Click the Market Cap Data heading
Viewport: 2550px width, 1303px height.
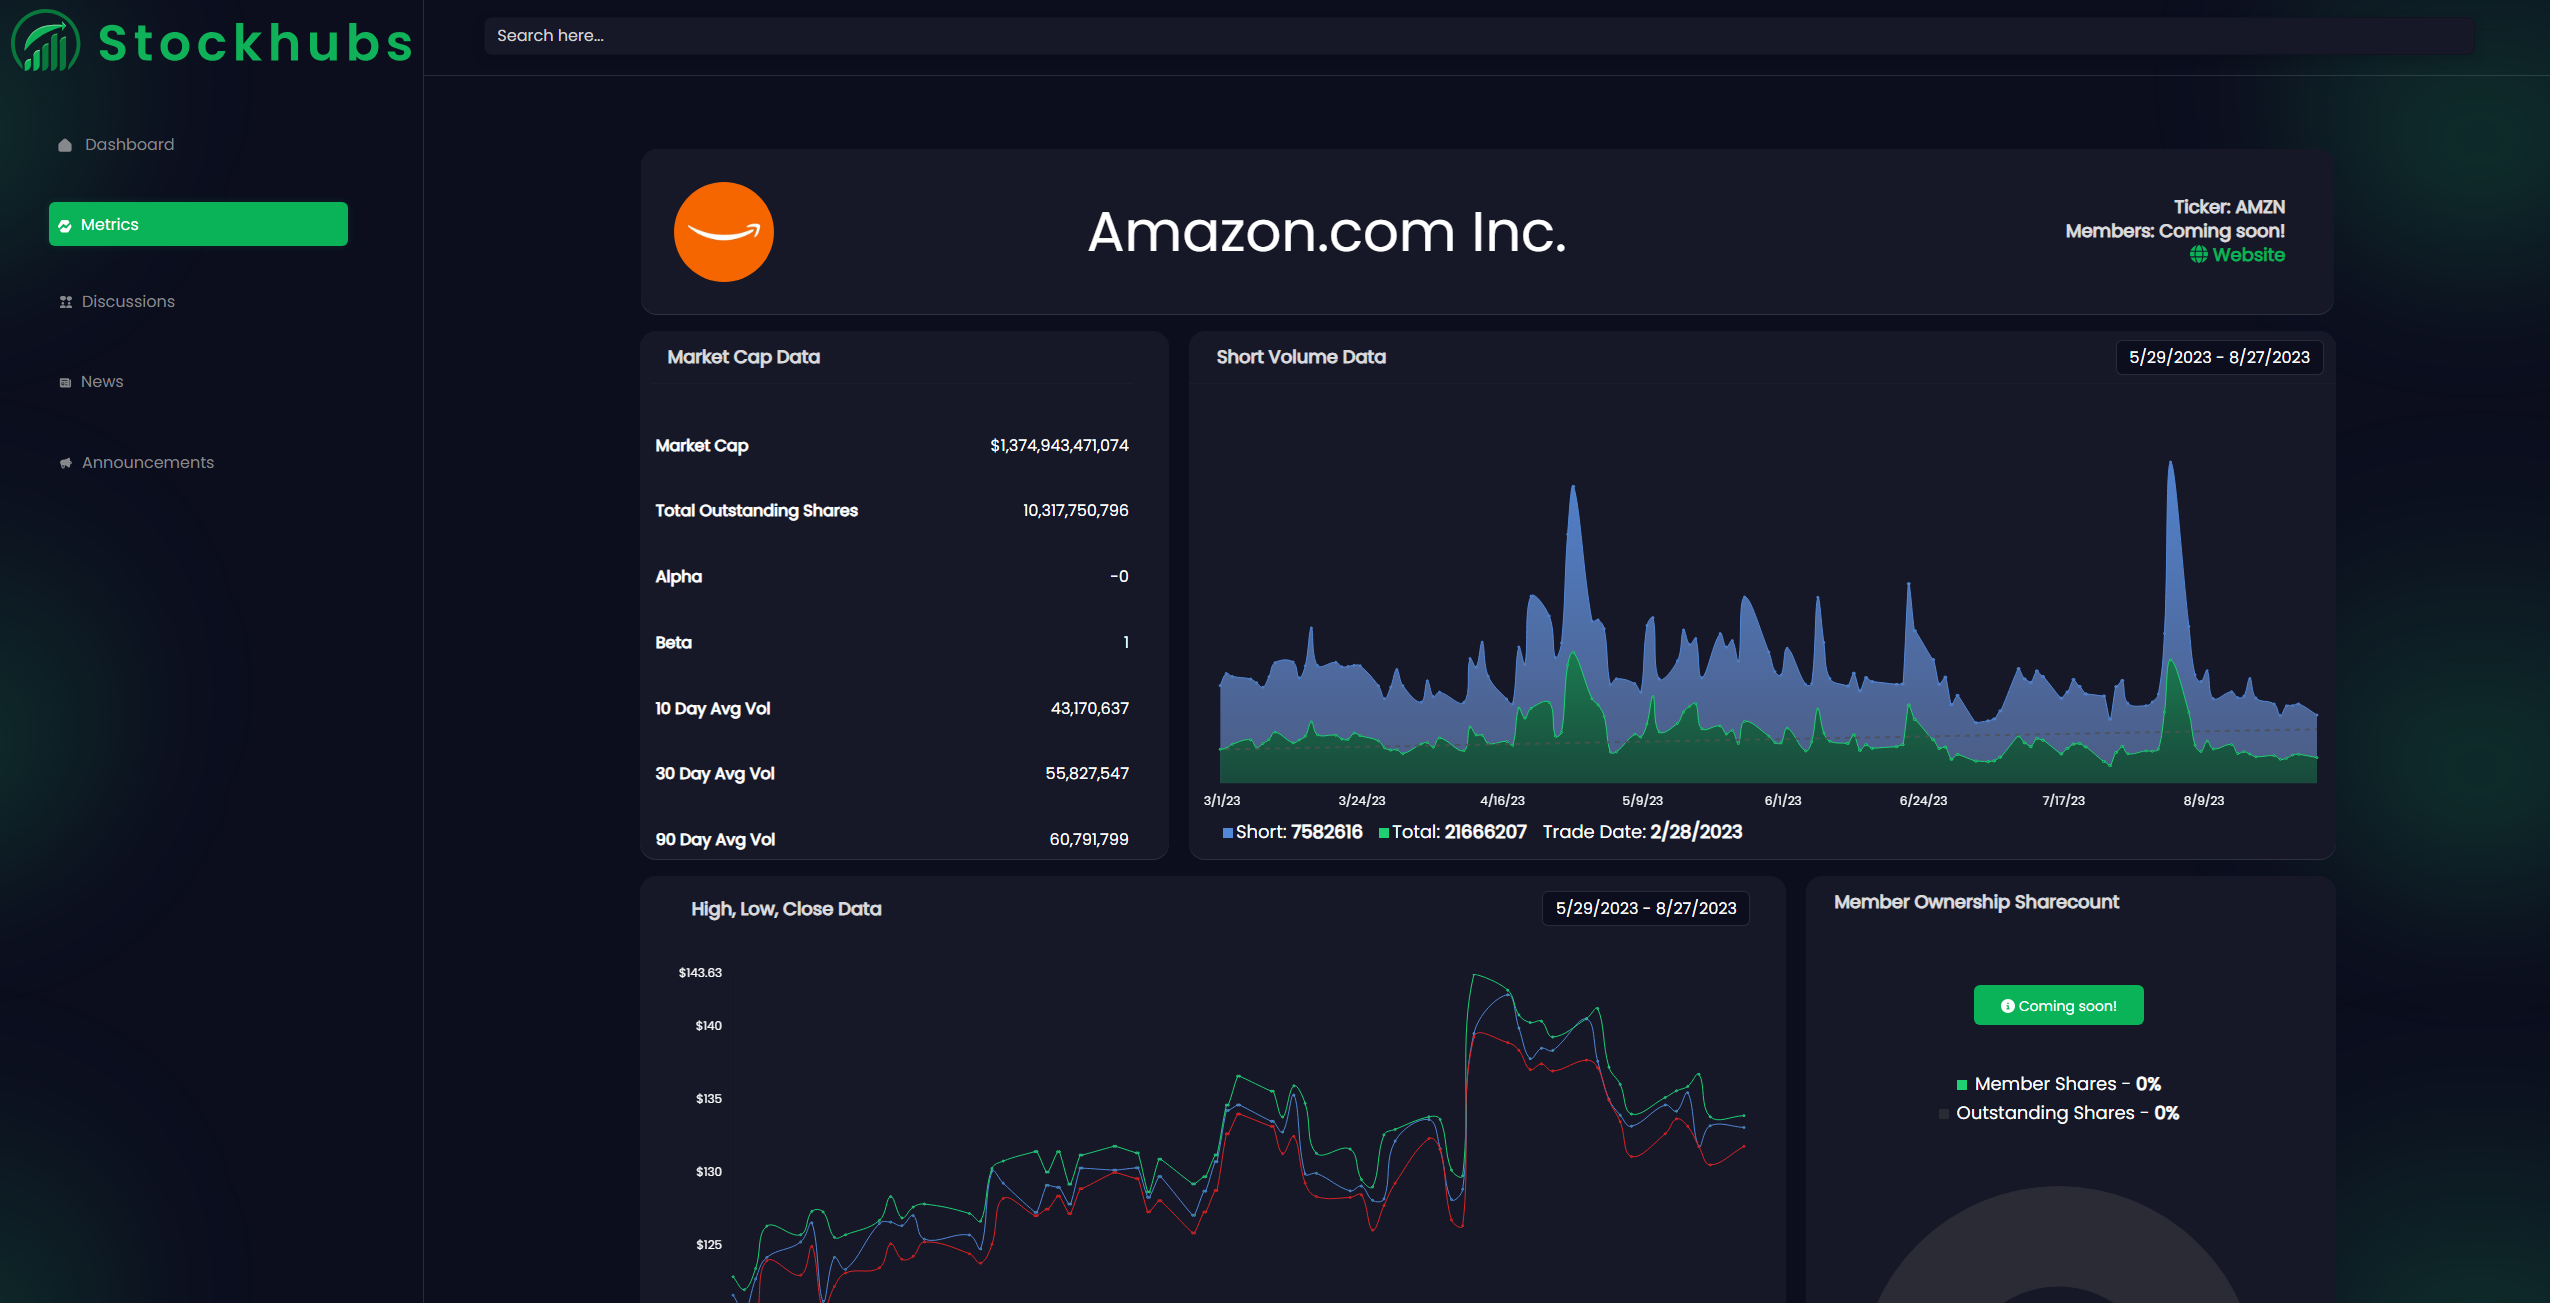[x=743, y=357]
